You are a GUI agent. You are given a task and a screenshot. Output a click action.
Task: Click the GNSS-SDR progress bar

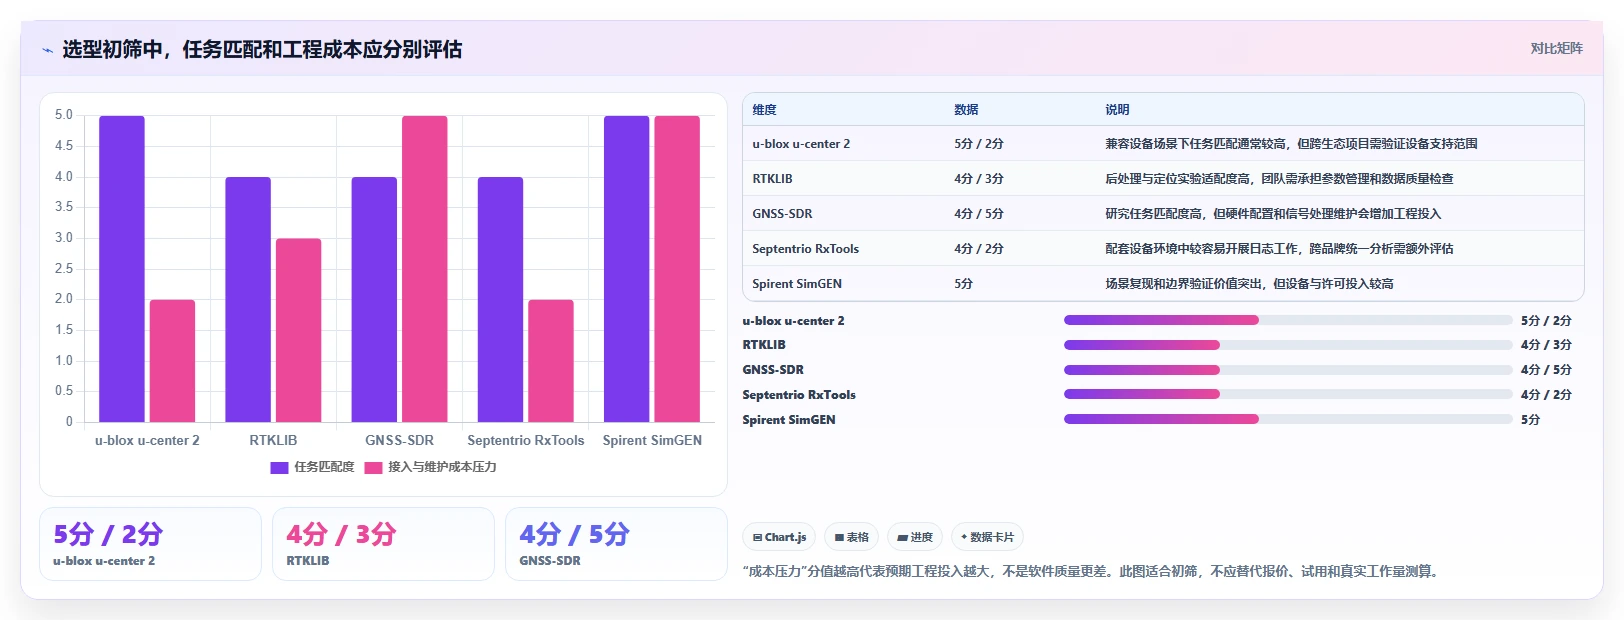1288,370
